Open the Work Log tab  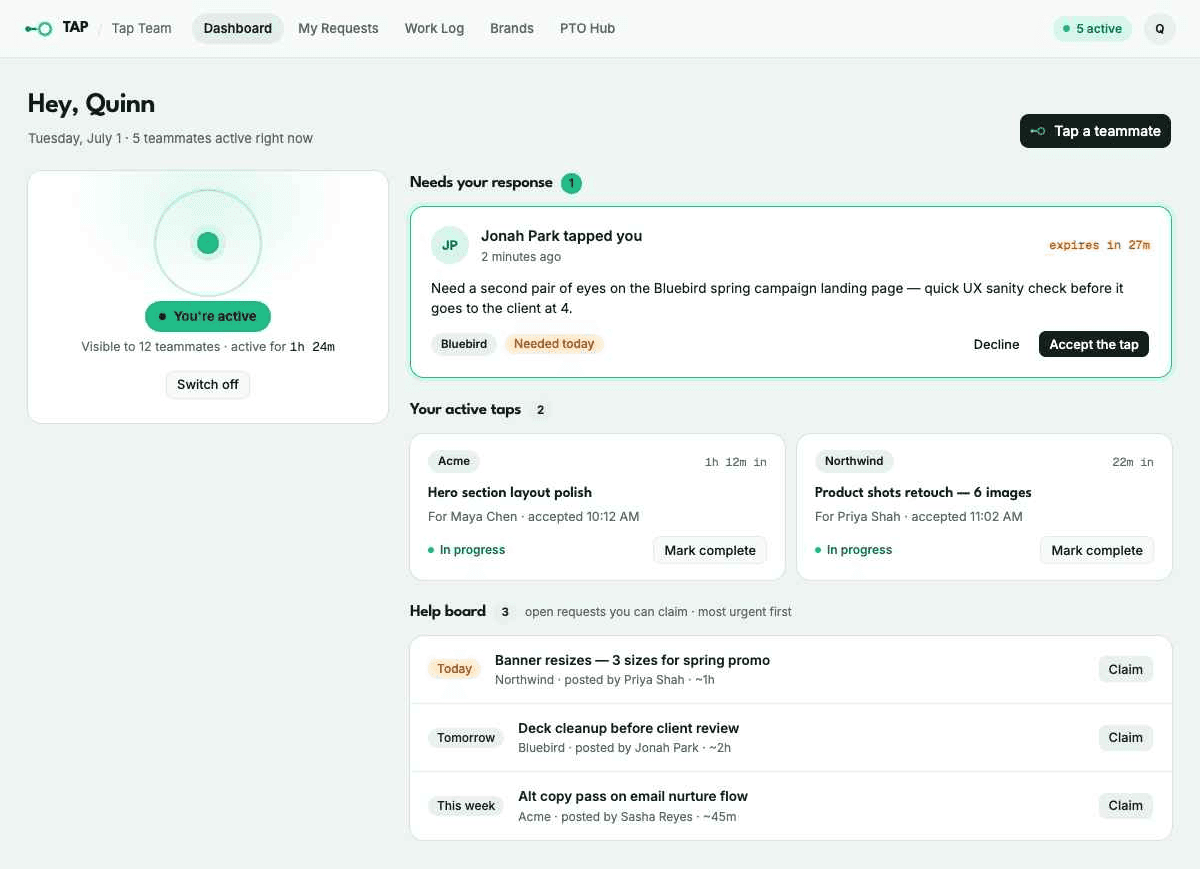click(x=434, y=28)
